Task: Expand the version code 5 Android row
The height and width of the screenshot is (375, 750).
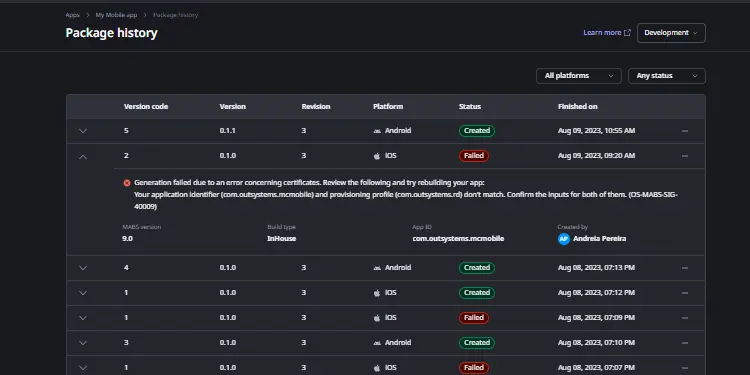Action: click(83, 131)
